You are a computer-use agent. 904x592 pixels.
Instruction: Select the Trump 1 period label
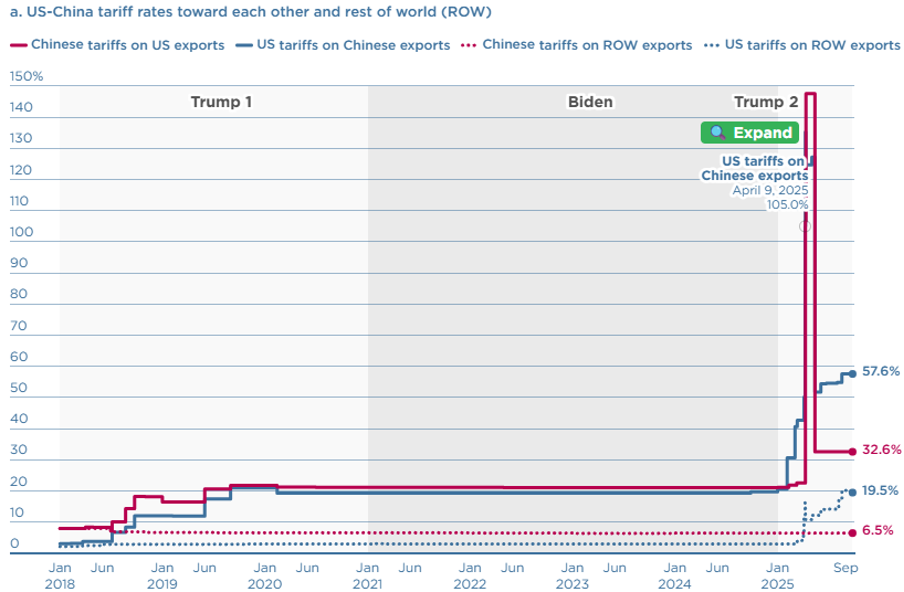[221, 102]
